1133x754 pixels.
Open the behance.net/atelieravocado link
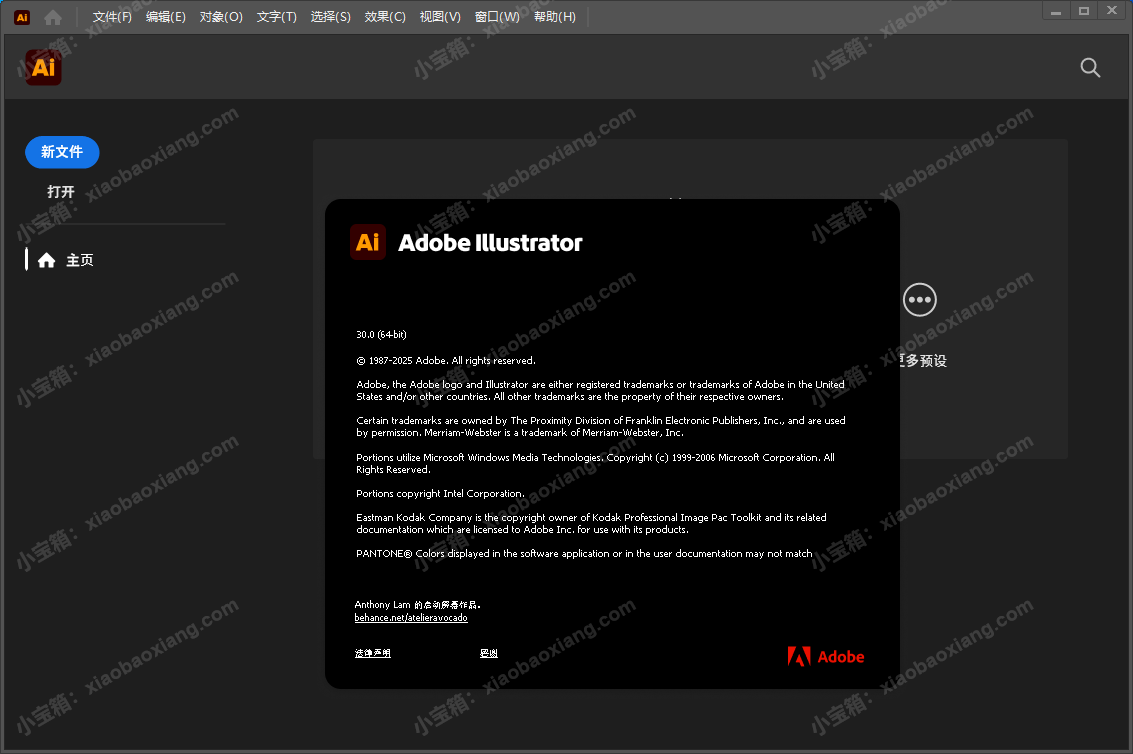point(410,618)
